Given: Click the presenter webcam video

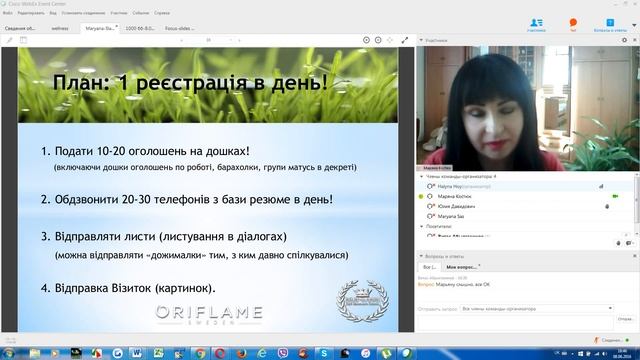Looking at the screenshot, I should [x=528, y=109].
